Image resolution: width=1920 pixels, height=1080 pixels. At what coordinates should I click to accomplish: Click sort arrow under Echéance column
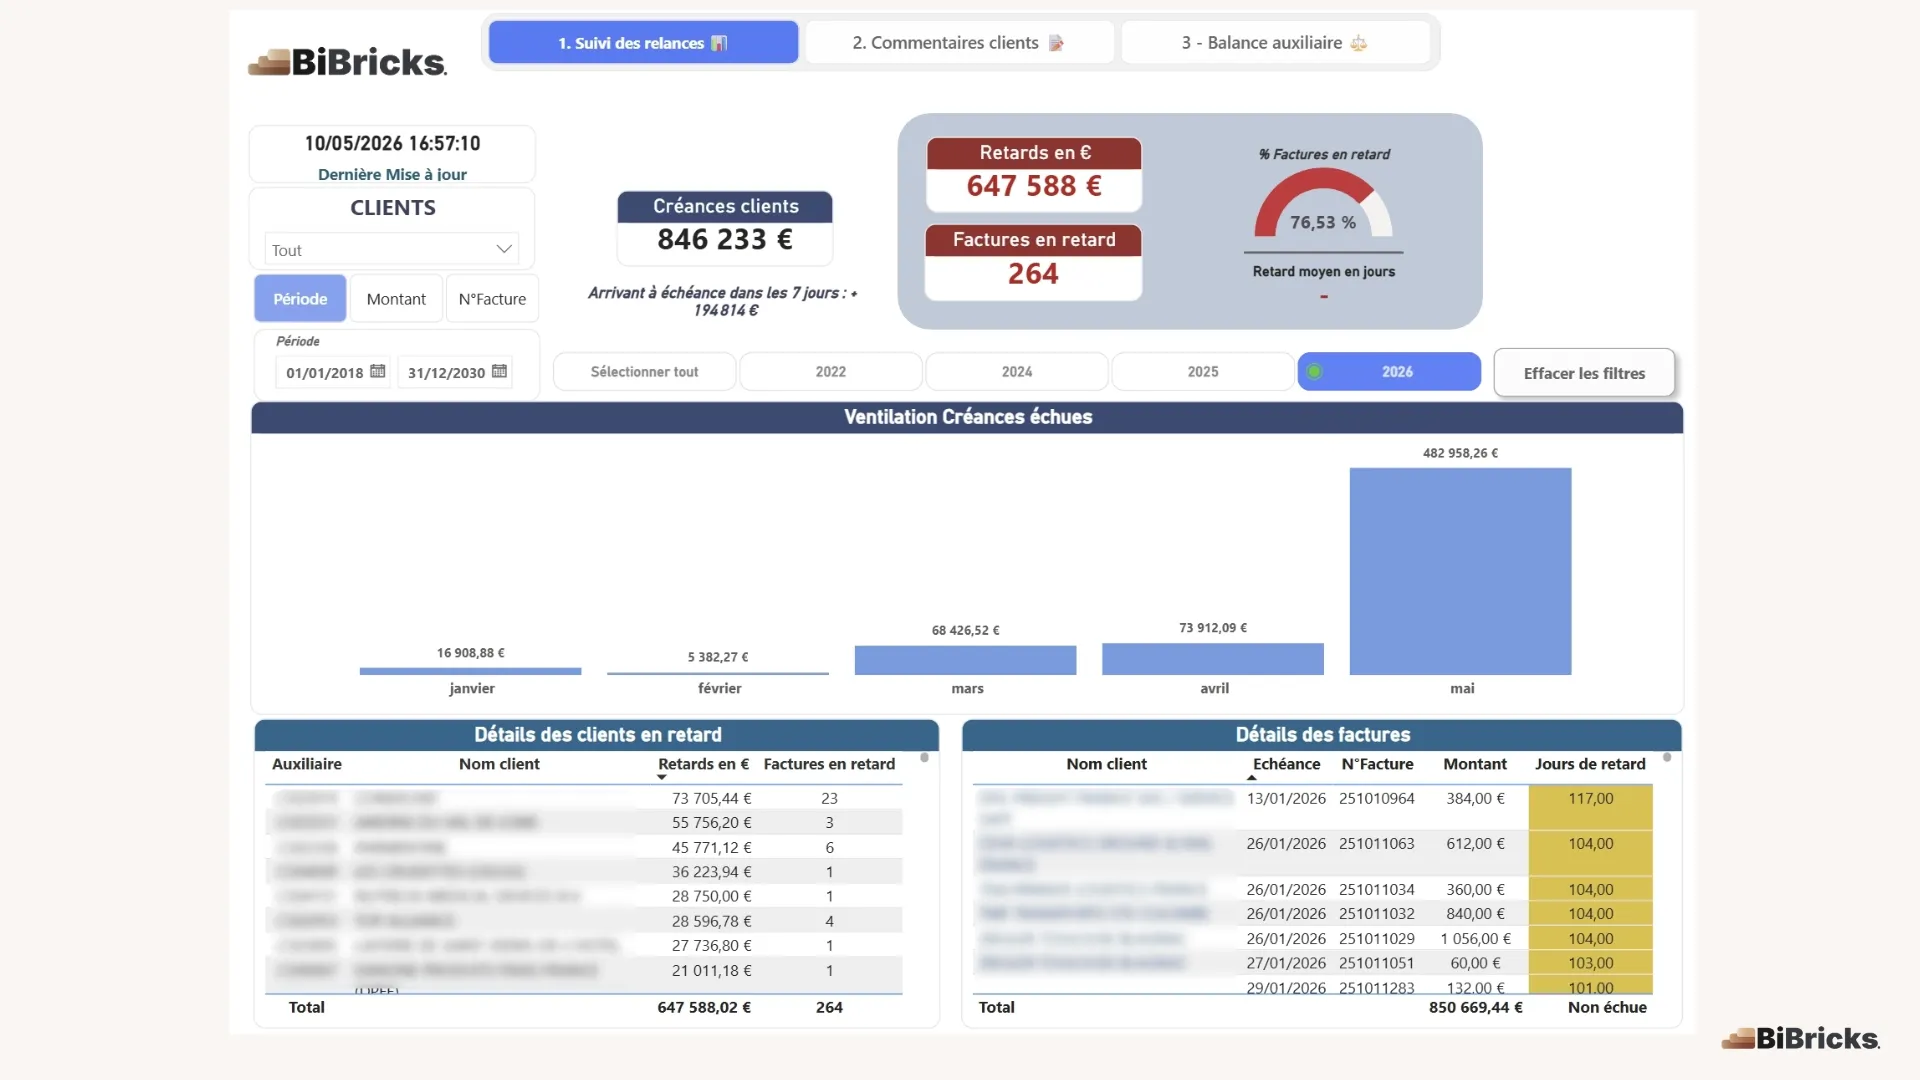coord(1251,777)
